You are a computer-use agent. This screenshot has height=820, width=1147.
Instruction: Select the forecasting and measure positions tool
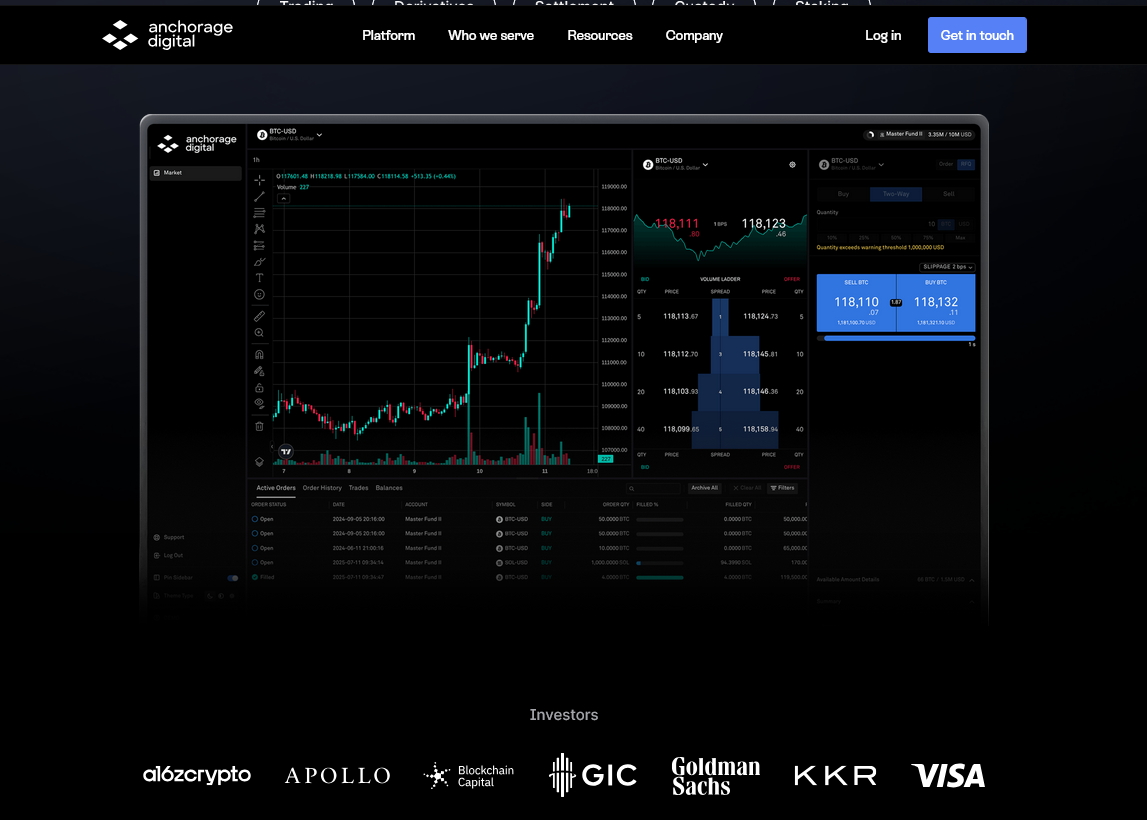pyautogui.click(x=259, y=246)
